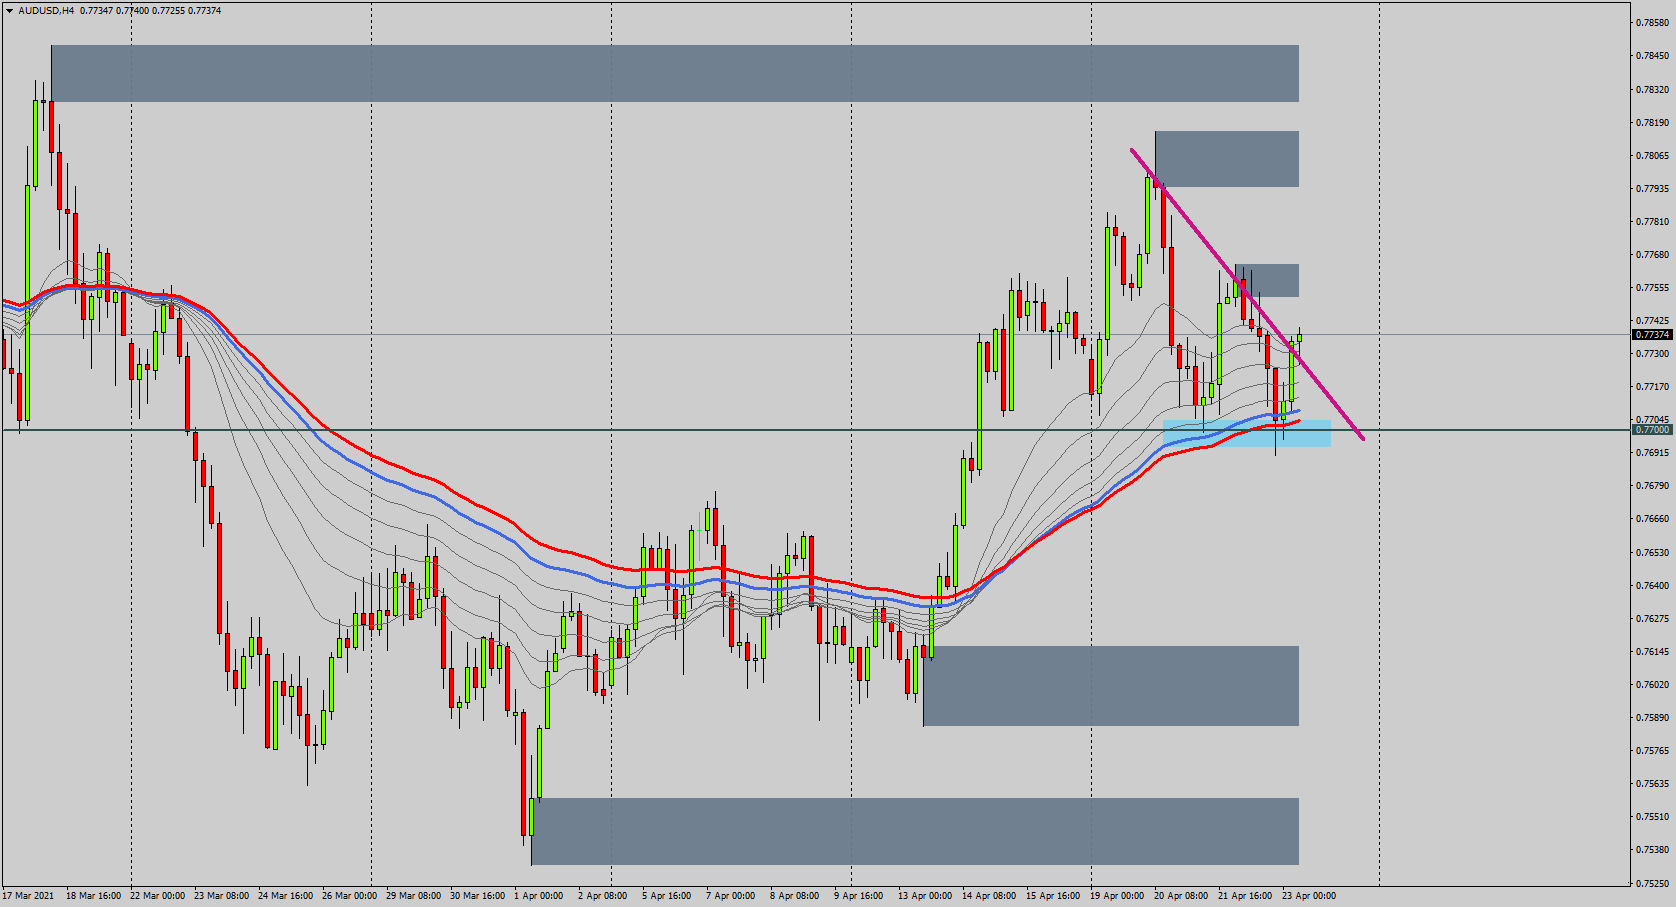1676x907 pixels.
Task: Click the 21 Apr 16:00 time label
Action: (1245, 896)
